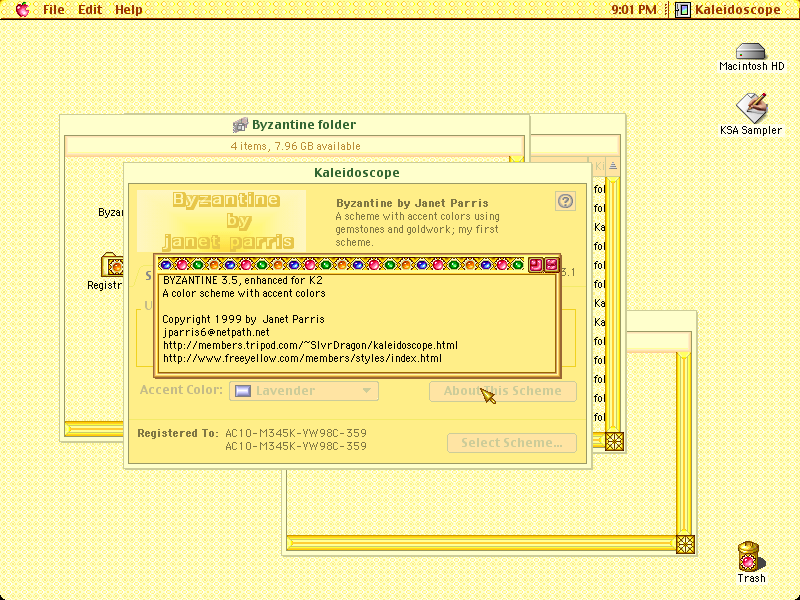Viewport: 800px width, 600px height.
Task: Click the collapse box on the gem title bar
Action: (x=552, y=264)
